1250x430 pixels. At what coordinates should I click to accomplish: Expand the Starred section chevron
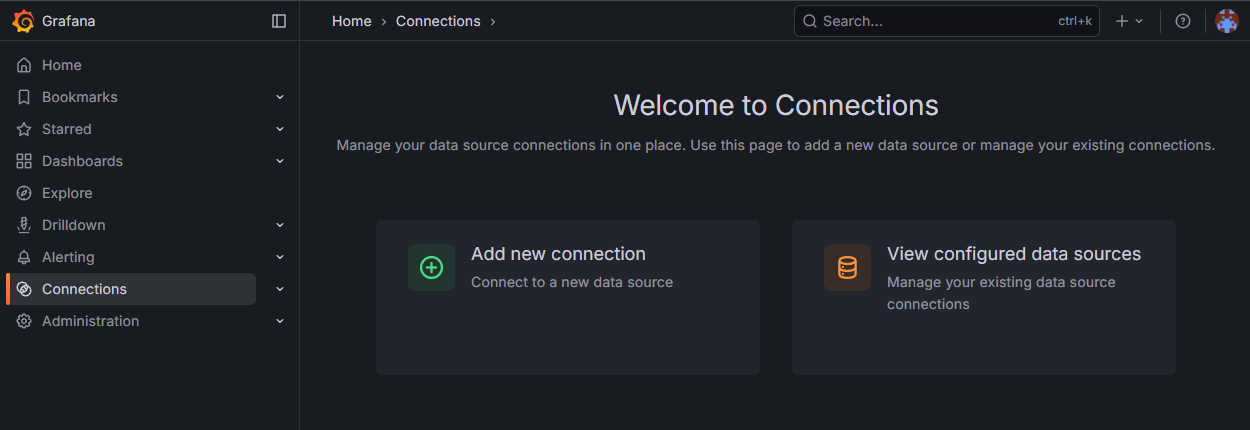click(x=280, y=129)
